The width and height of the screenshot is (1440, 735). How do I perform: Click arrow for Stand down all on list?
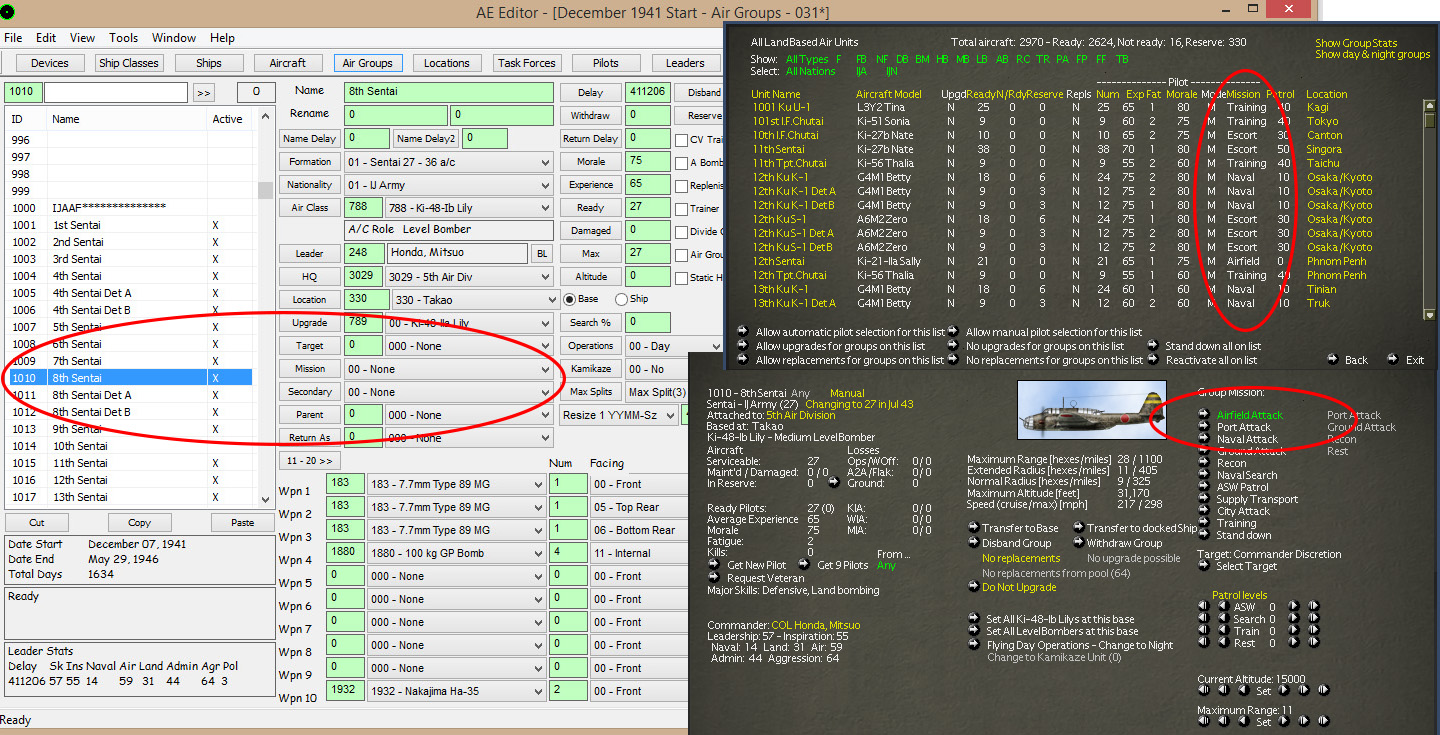pyautogui.click(x=1154, y=346)
